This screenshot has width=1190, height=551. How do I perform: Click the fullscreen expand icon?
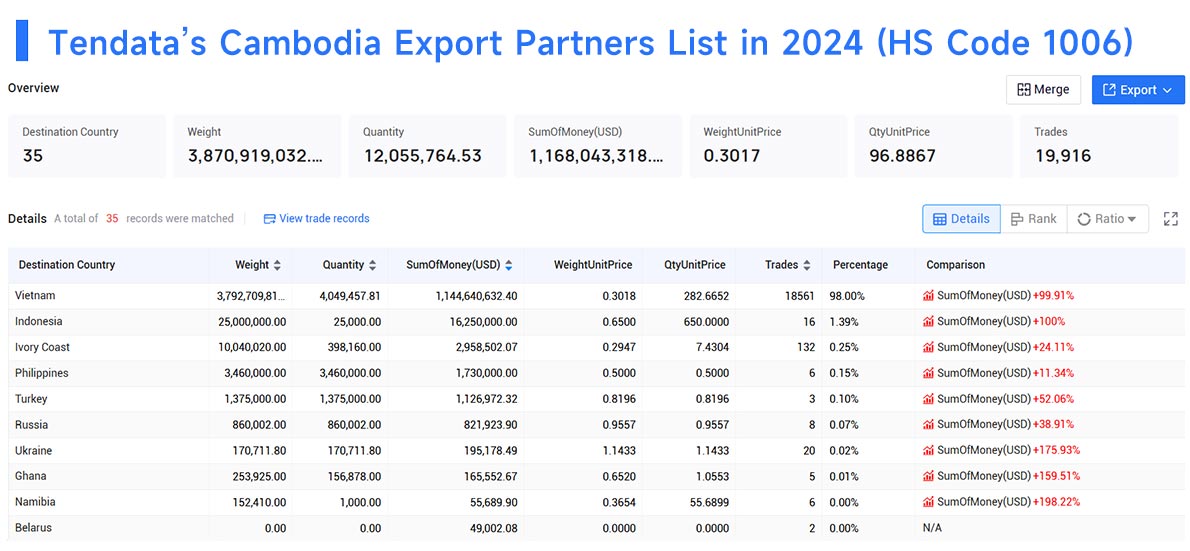pyautogui.click(x=1170, y=219)
